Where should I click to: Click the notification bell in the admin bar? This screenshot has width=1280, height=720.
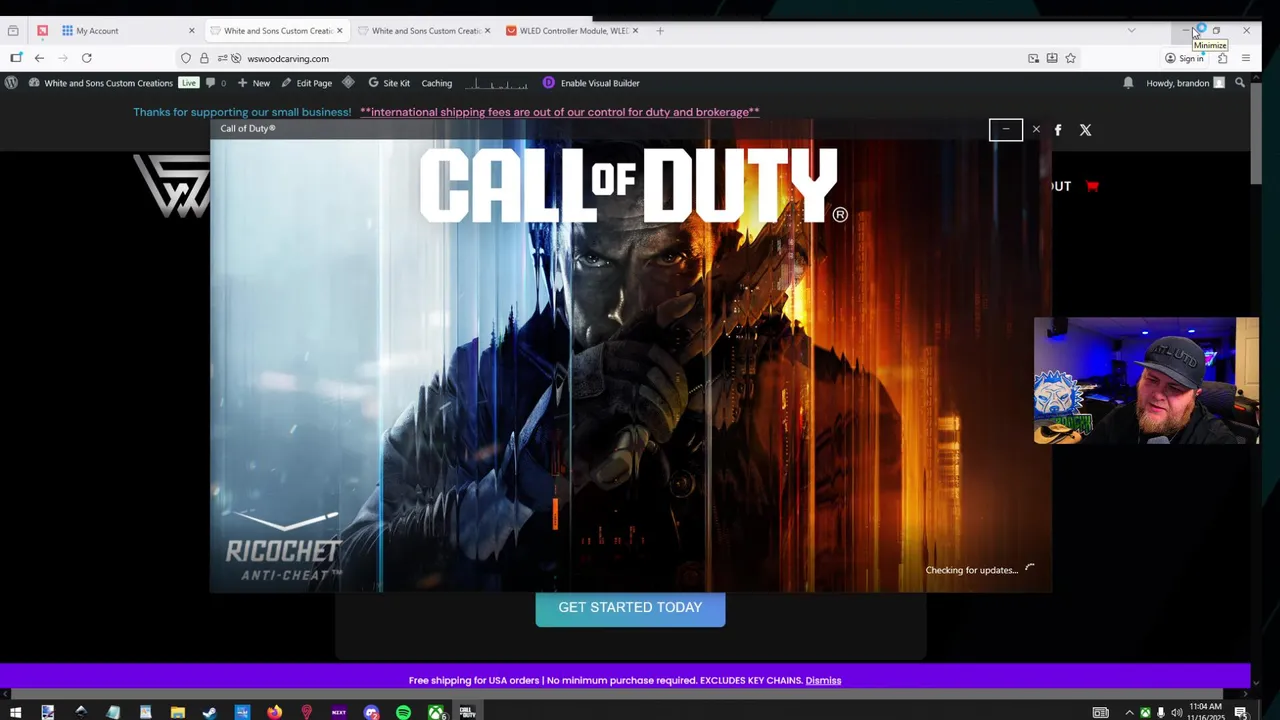click(x=1128, y=83)
